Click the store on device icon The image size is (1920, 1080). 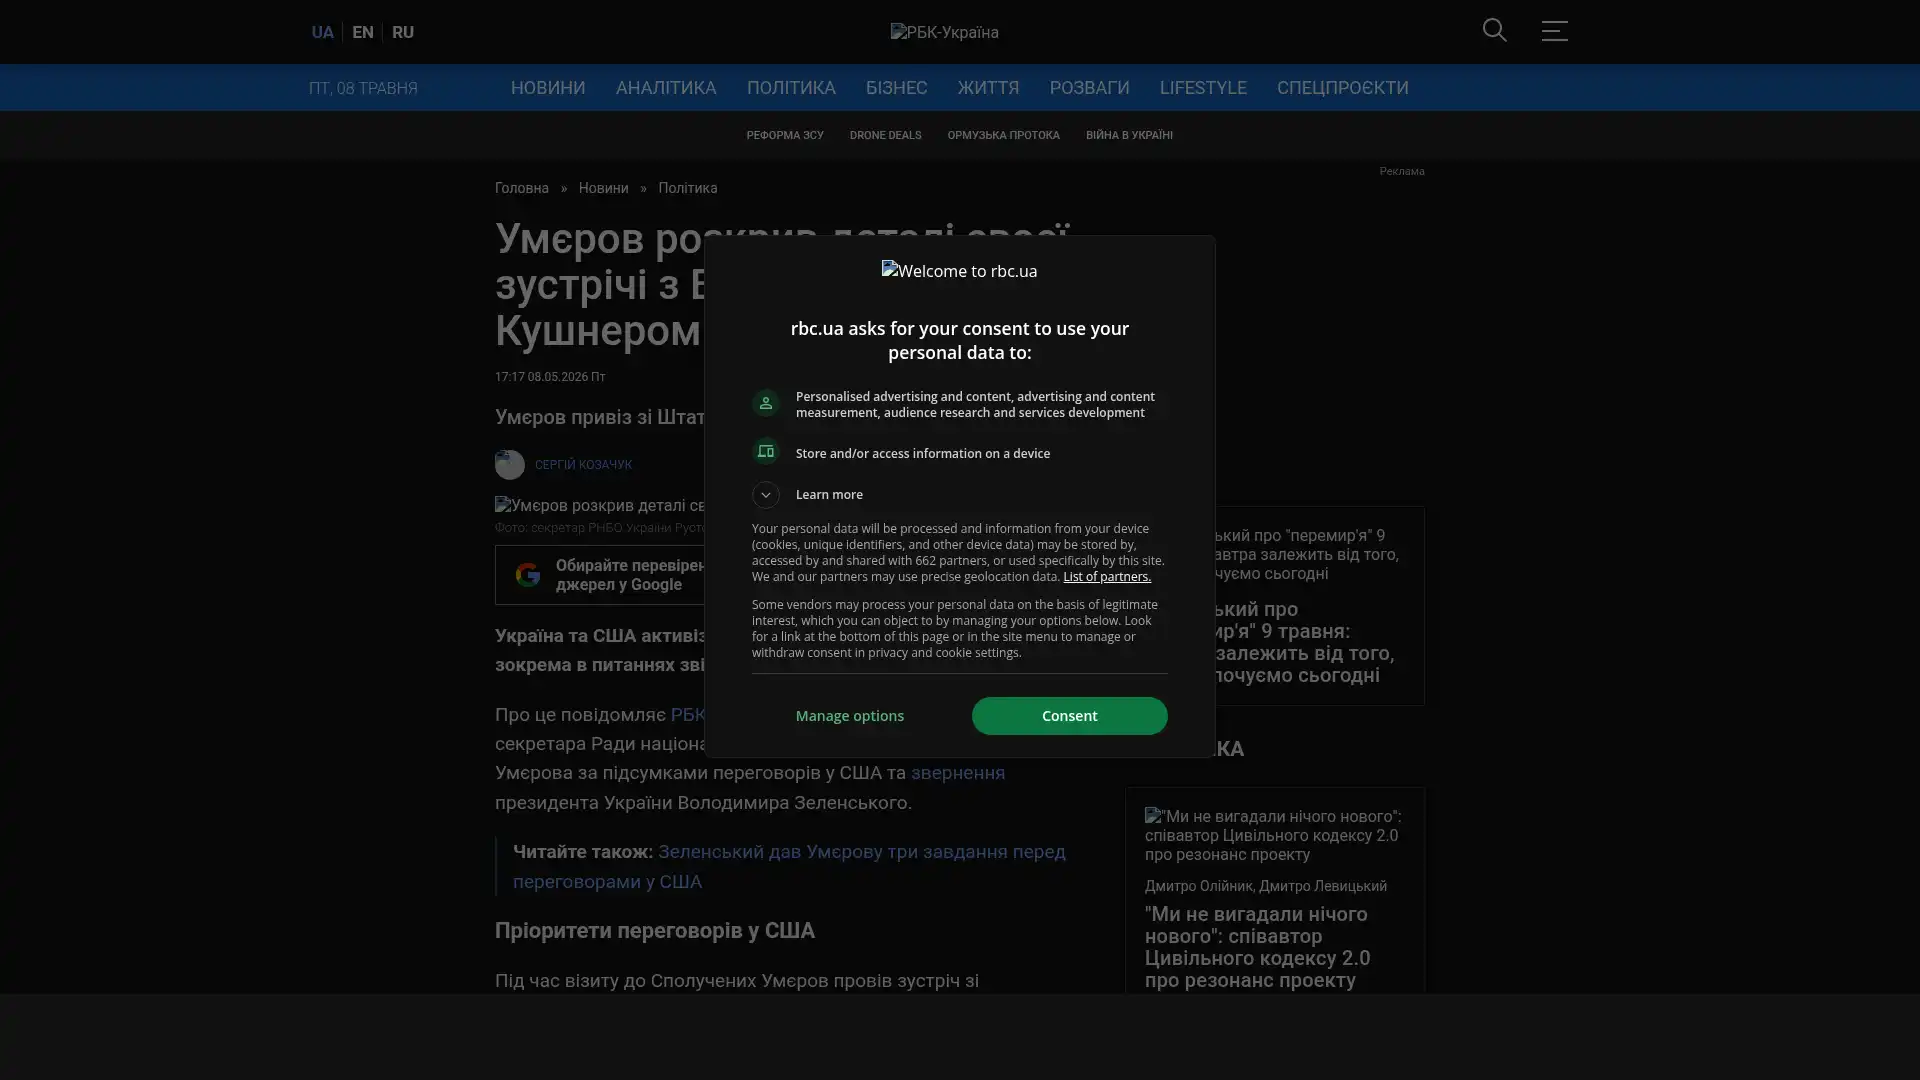(x=766, y=452)
